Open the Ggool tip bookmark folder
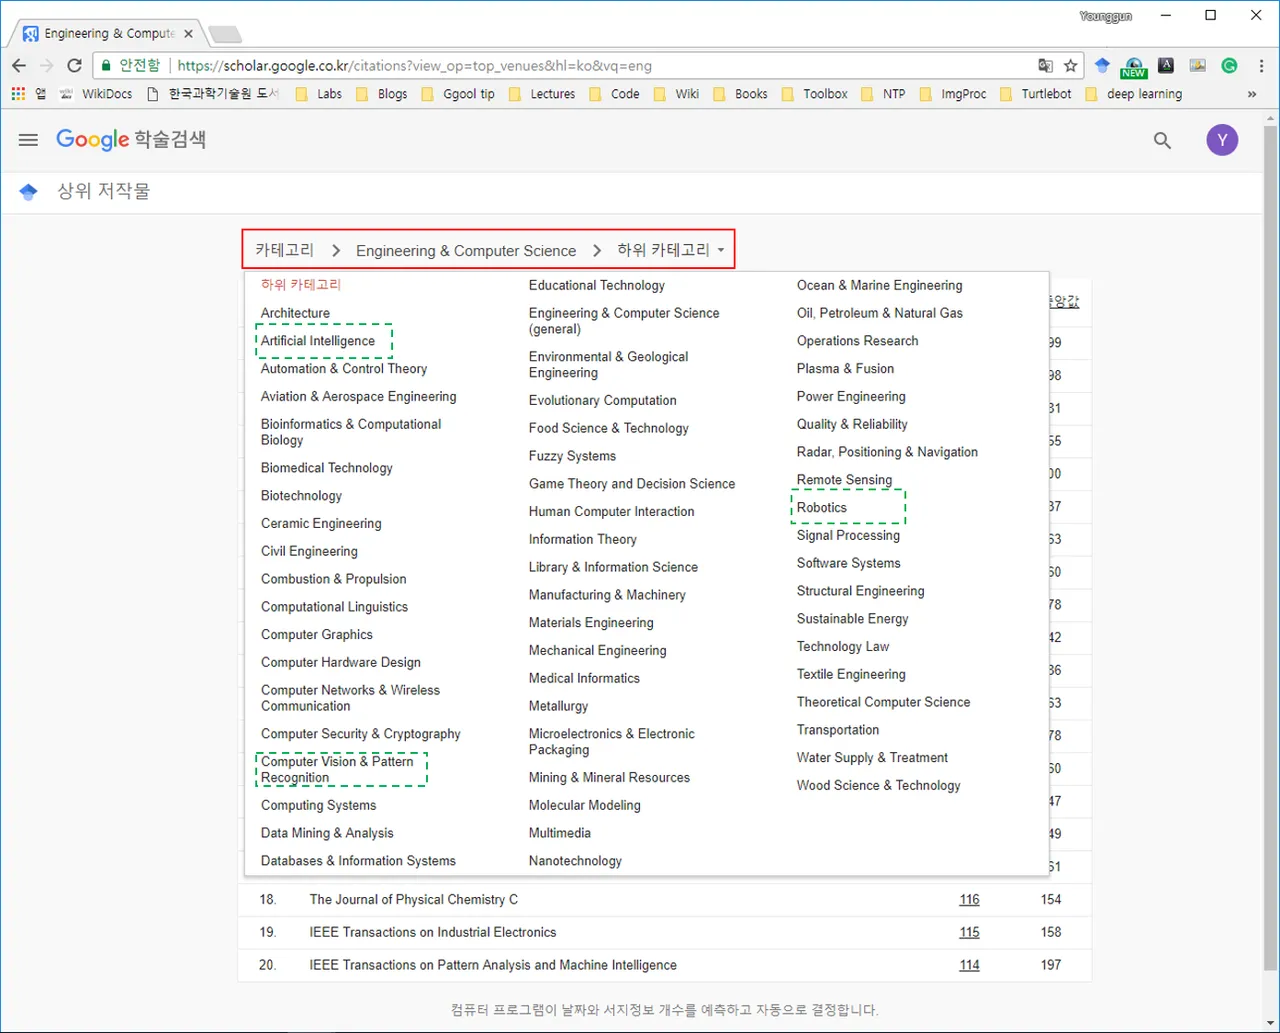Image resolution: width=1280 pixels, height=1033 pixels. (458, 94)
